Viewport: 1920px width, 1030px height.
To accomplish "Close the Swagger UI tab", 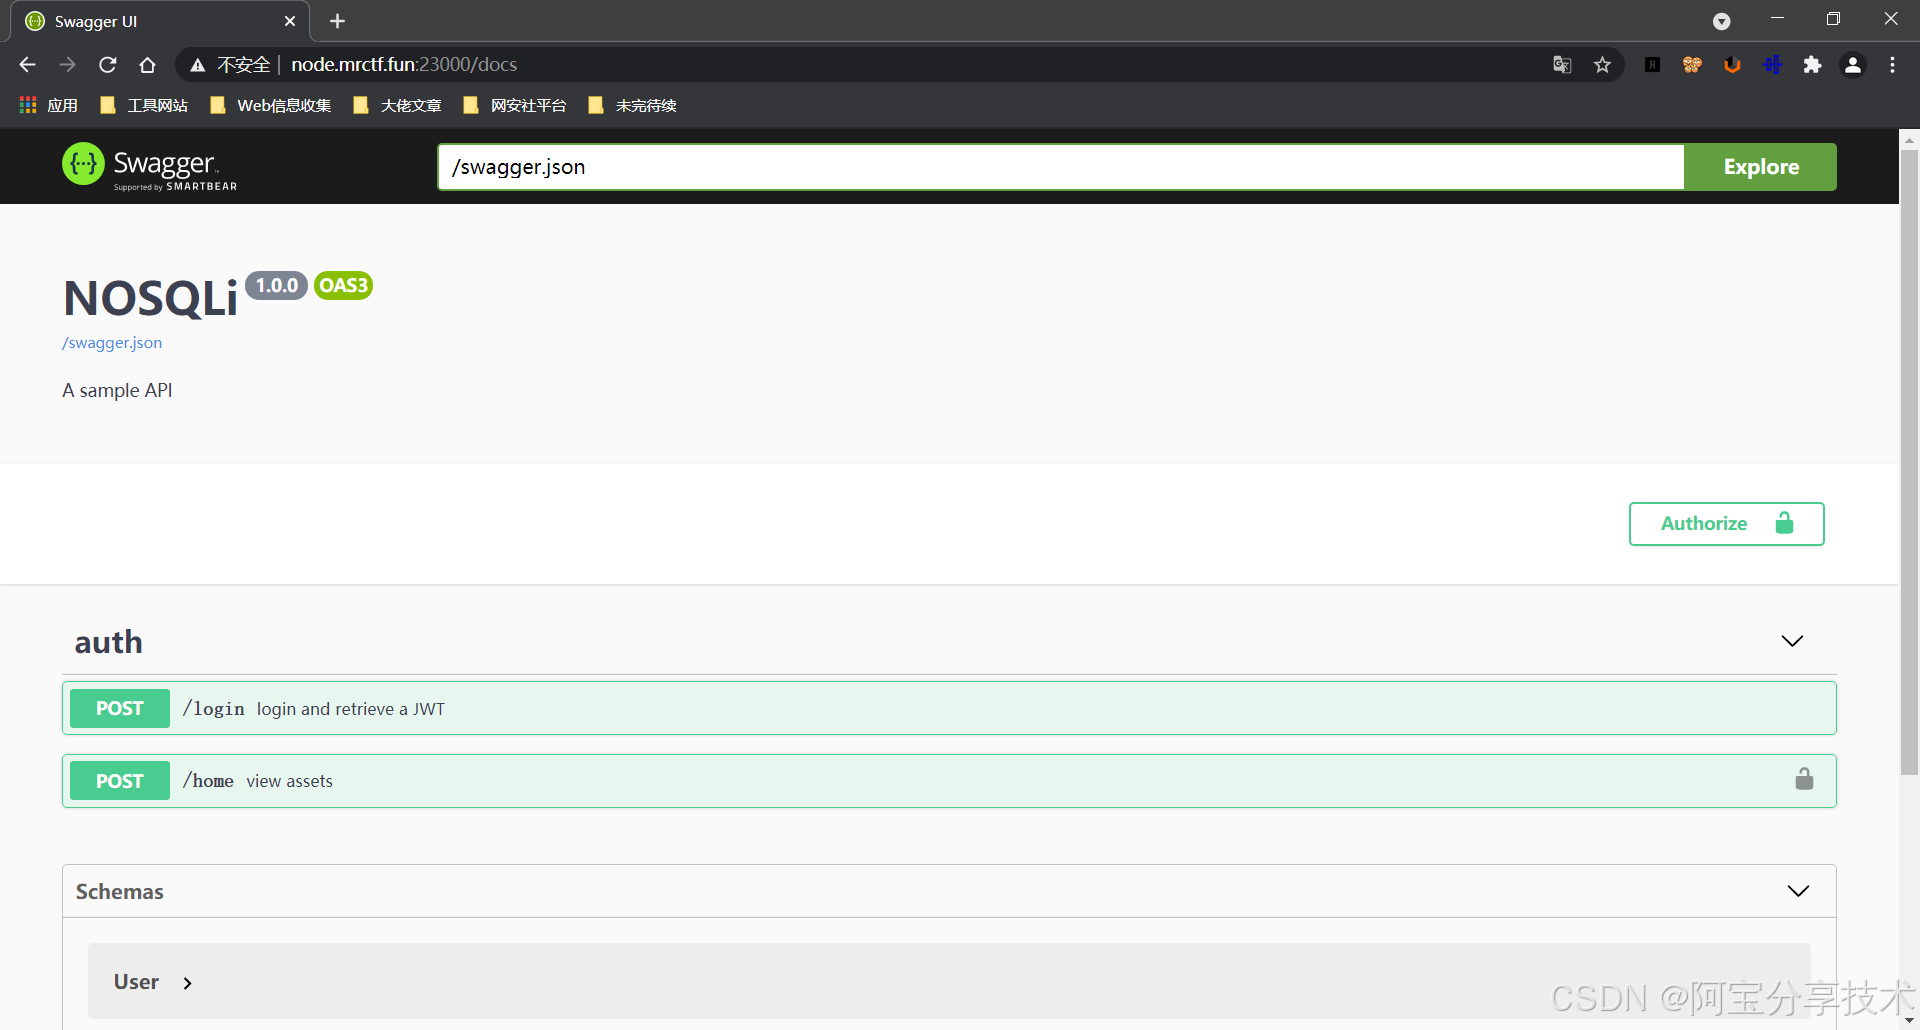I will 290,21.
